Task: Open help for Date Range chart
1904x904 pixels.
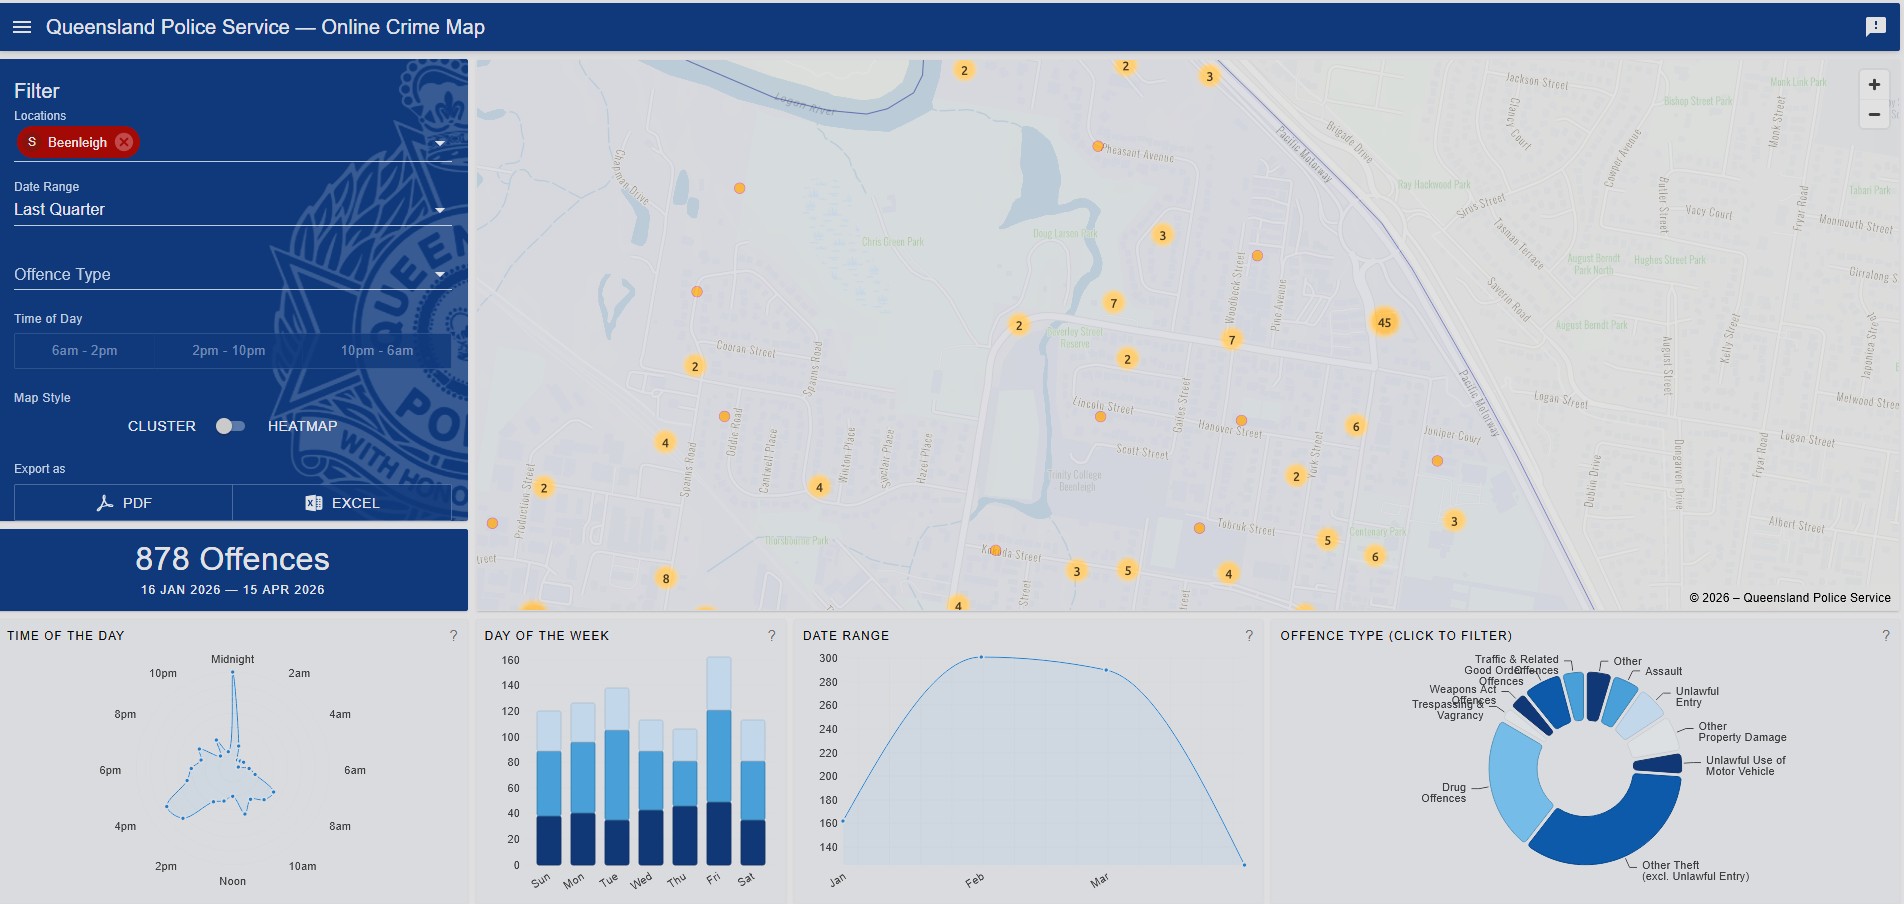Action: tap(1249, 636)
